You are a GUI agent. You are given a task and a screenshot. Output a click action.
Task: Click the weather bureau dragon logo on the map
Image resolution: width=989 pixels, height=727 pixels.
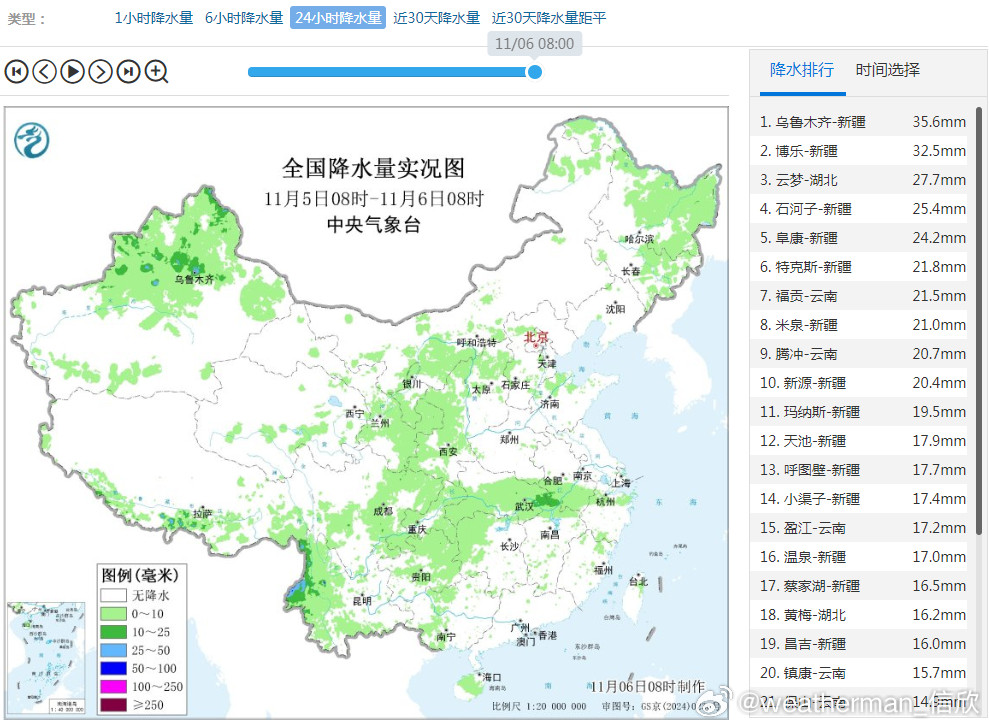pyautogui.click(x=30, y=140)
